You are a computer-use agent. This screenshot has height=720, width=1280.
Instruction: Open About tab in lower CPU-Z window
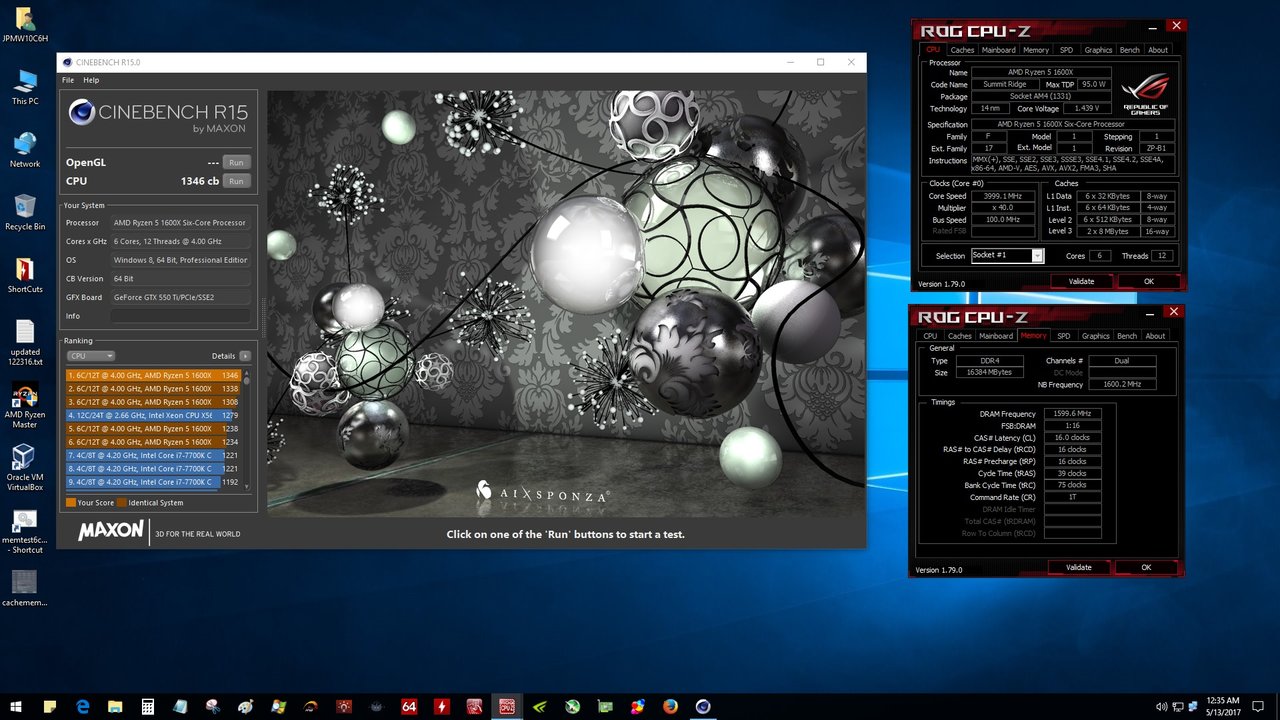pyautogui.click(x=1156, y=336)
